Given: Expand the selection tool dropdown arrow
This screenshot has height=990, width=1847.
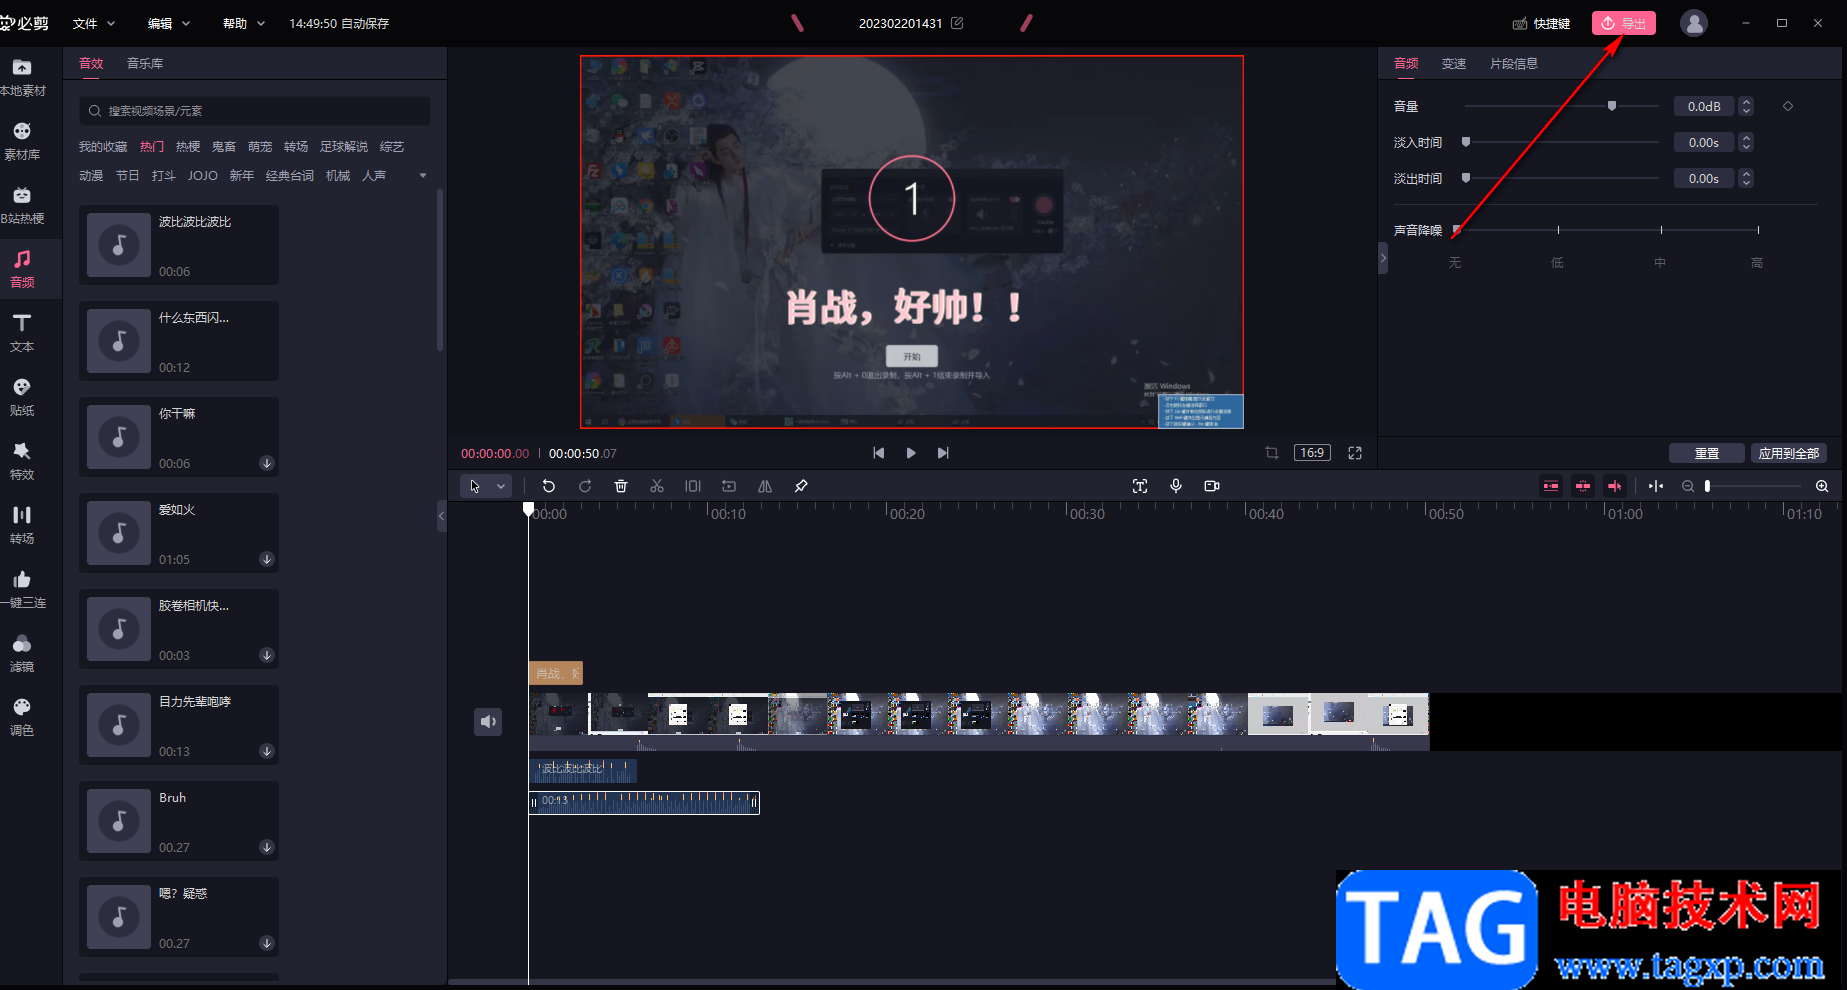Looking at the screenshot, I should click(x=501, y=486).
